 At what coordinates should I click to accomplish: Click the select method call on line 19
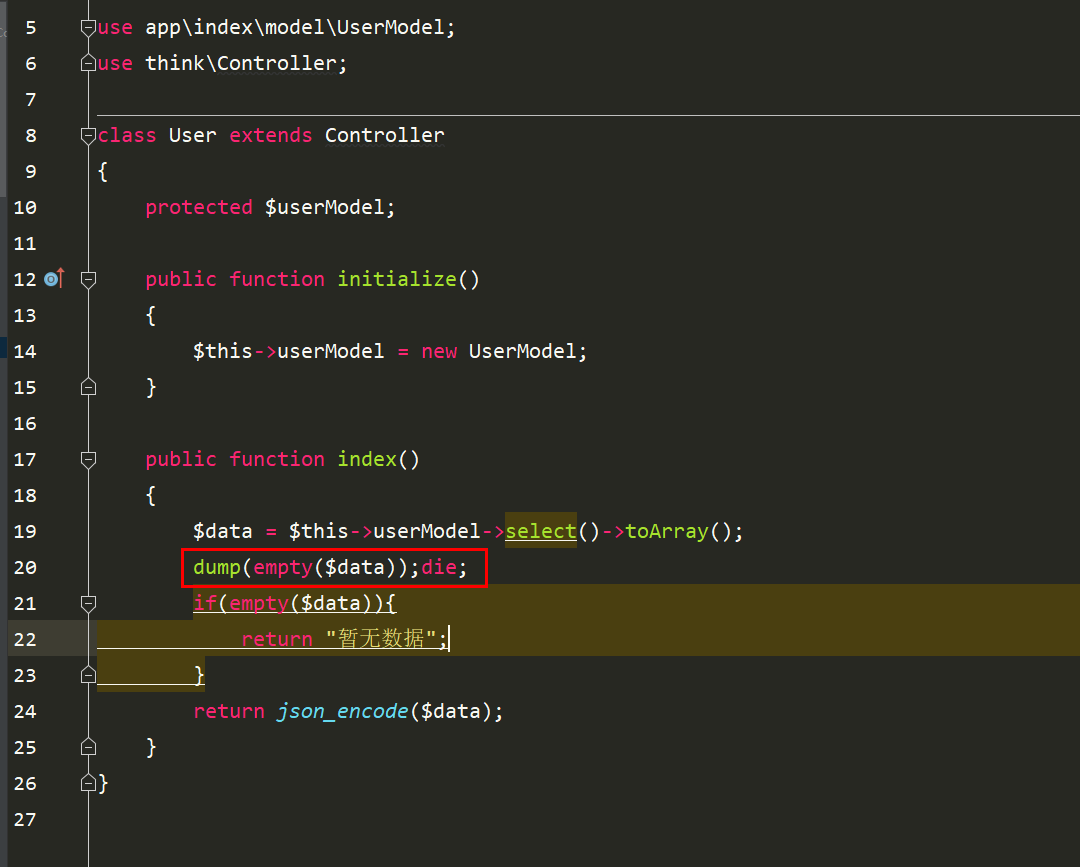541,531
